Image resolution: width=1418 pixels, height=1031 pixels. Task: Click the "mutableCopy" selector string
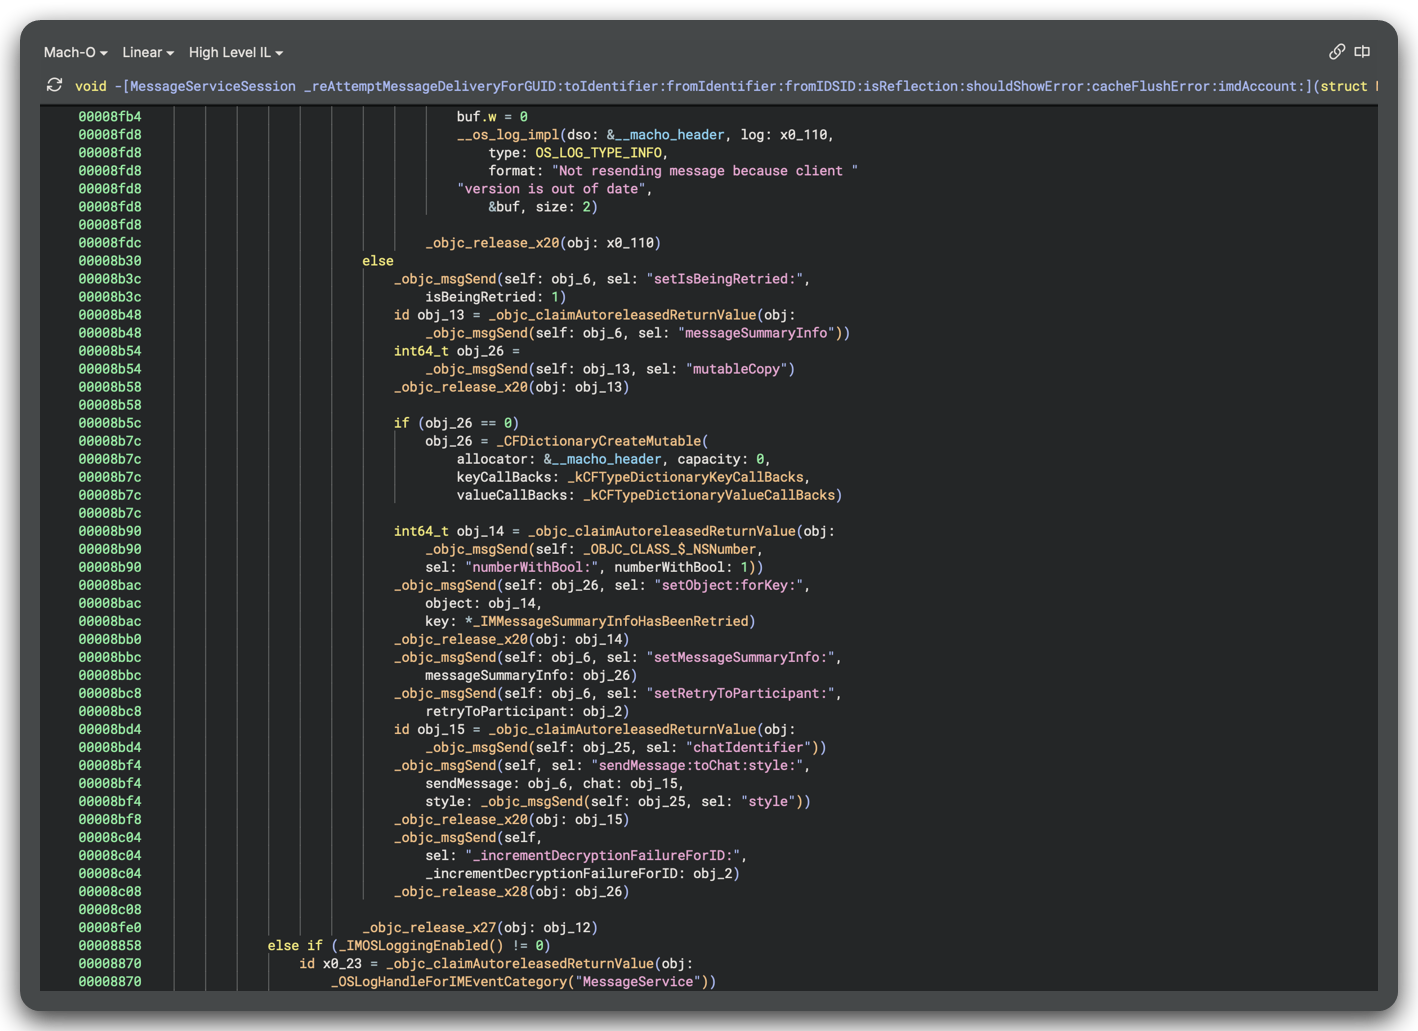[x=736, y=369]
